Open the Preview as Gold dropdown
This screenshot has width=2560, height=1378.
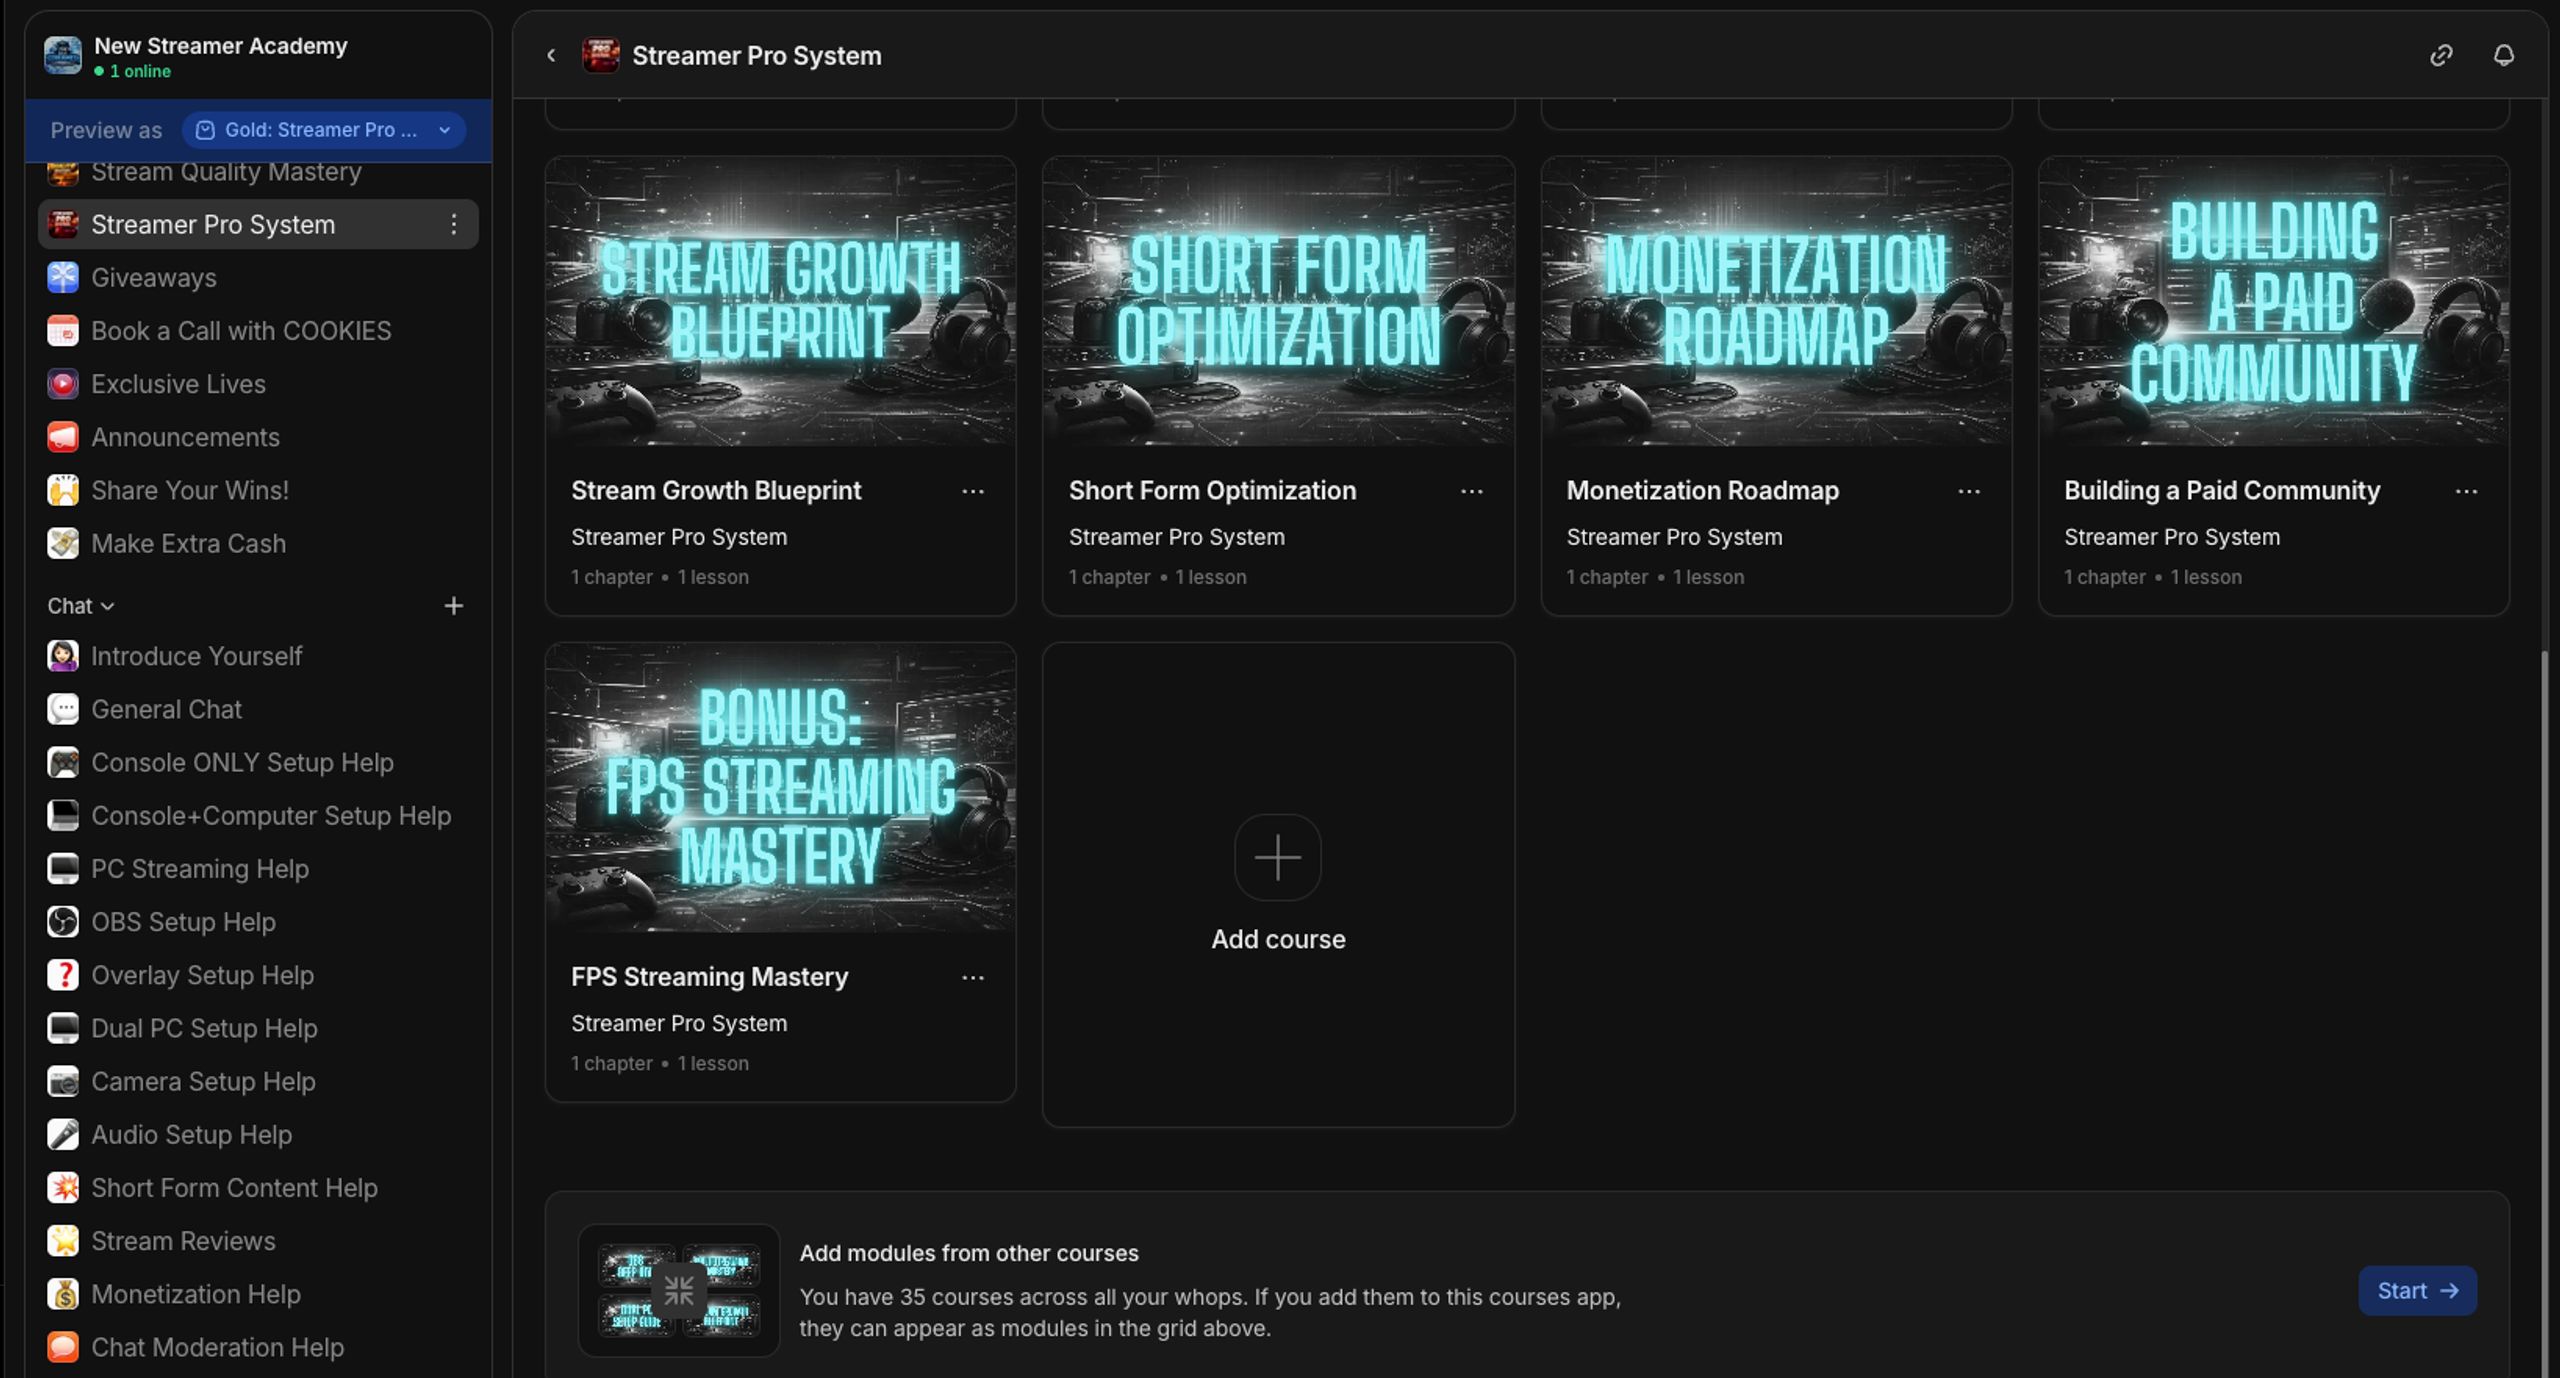coord(324,130)
